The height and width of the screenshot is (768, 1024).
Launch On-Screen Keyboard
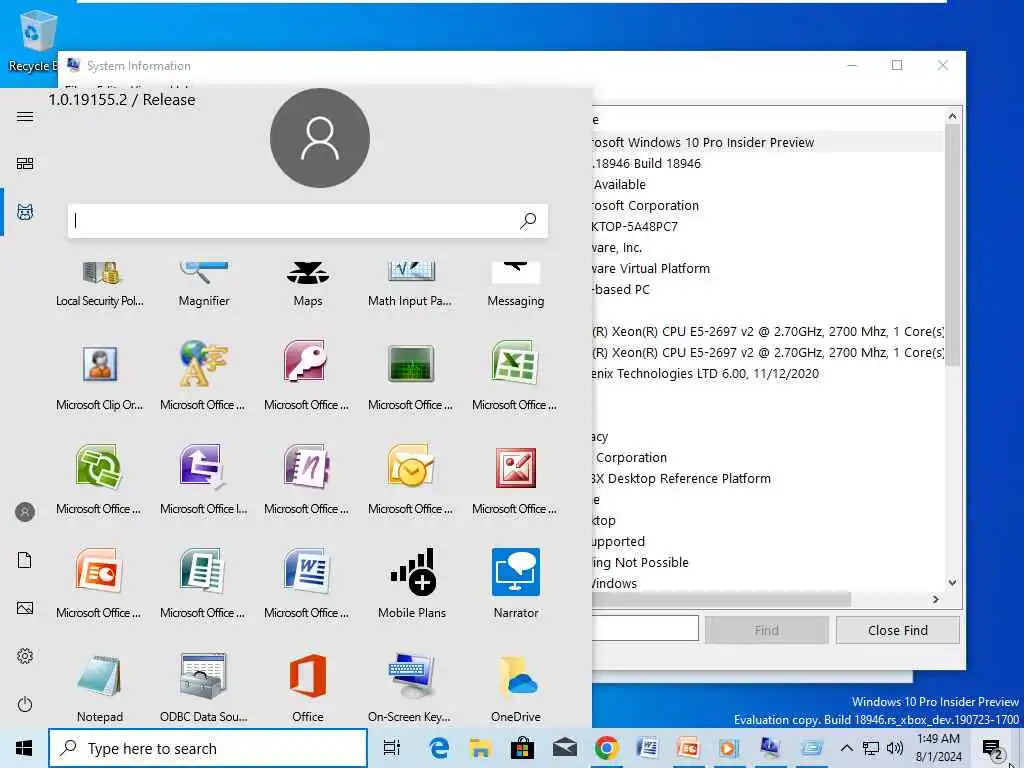(x=411, y=688)
